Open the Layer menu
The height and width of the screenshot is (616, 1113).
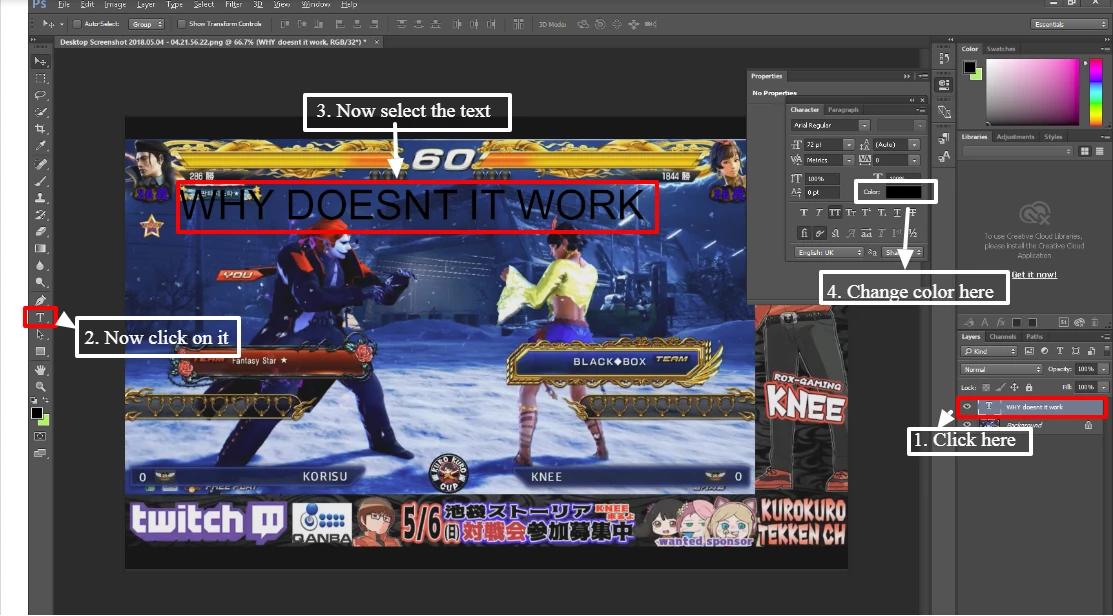coord(146,4)
